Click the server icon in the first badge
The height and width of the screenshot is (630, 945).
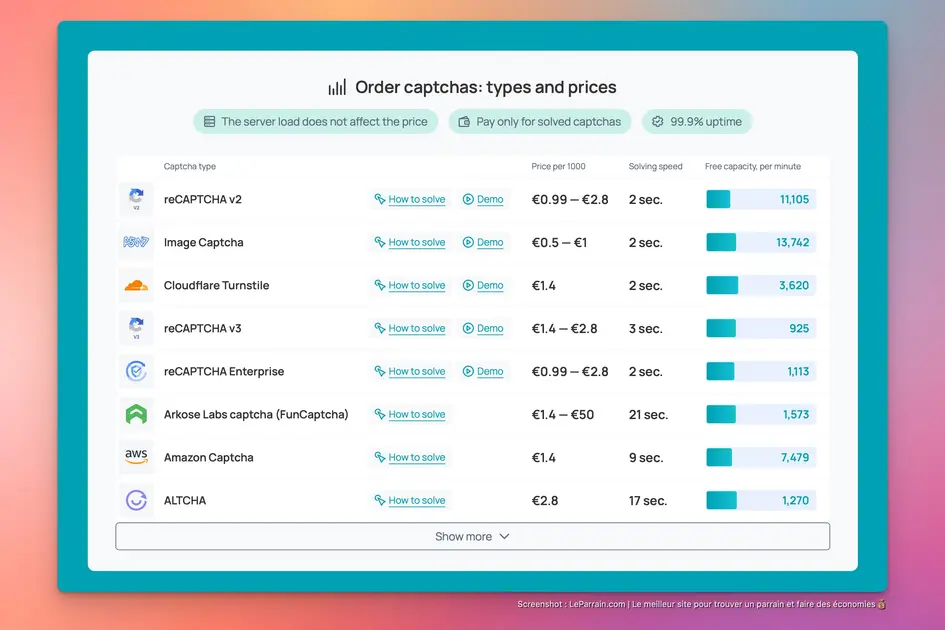pos(209,122)
